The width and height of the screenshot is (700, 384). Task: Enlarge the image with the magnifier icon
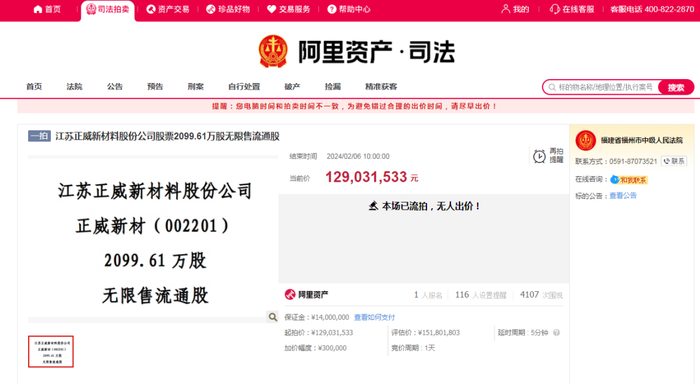(272, 317)
